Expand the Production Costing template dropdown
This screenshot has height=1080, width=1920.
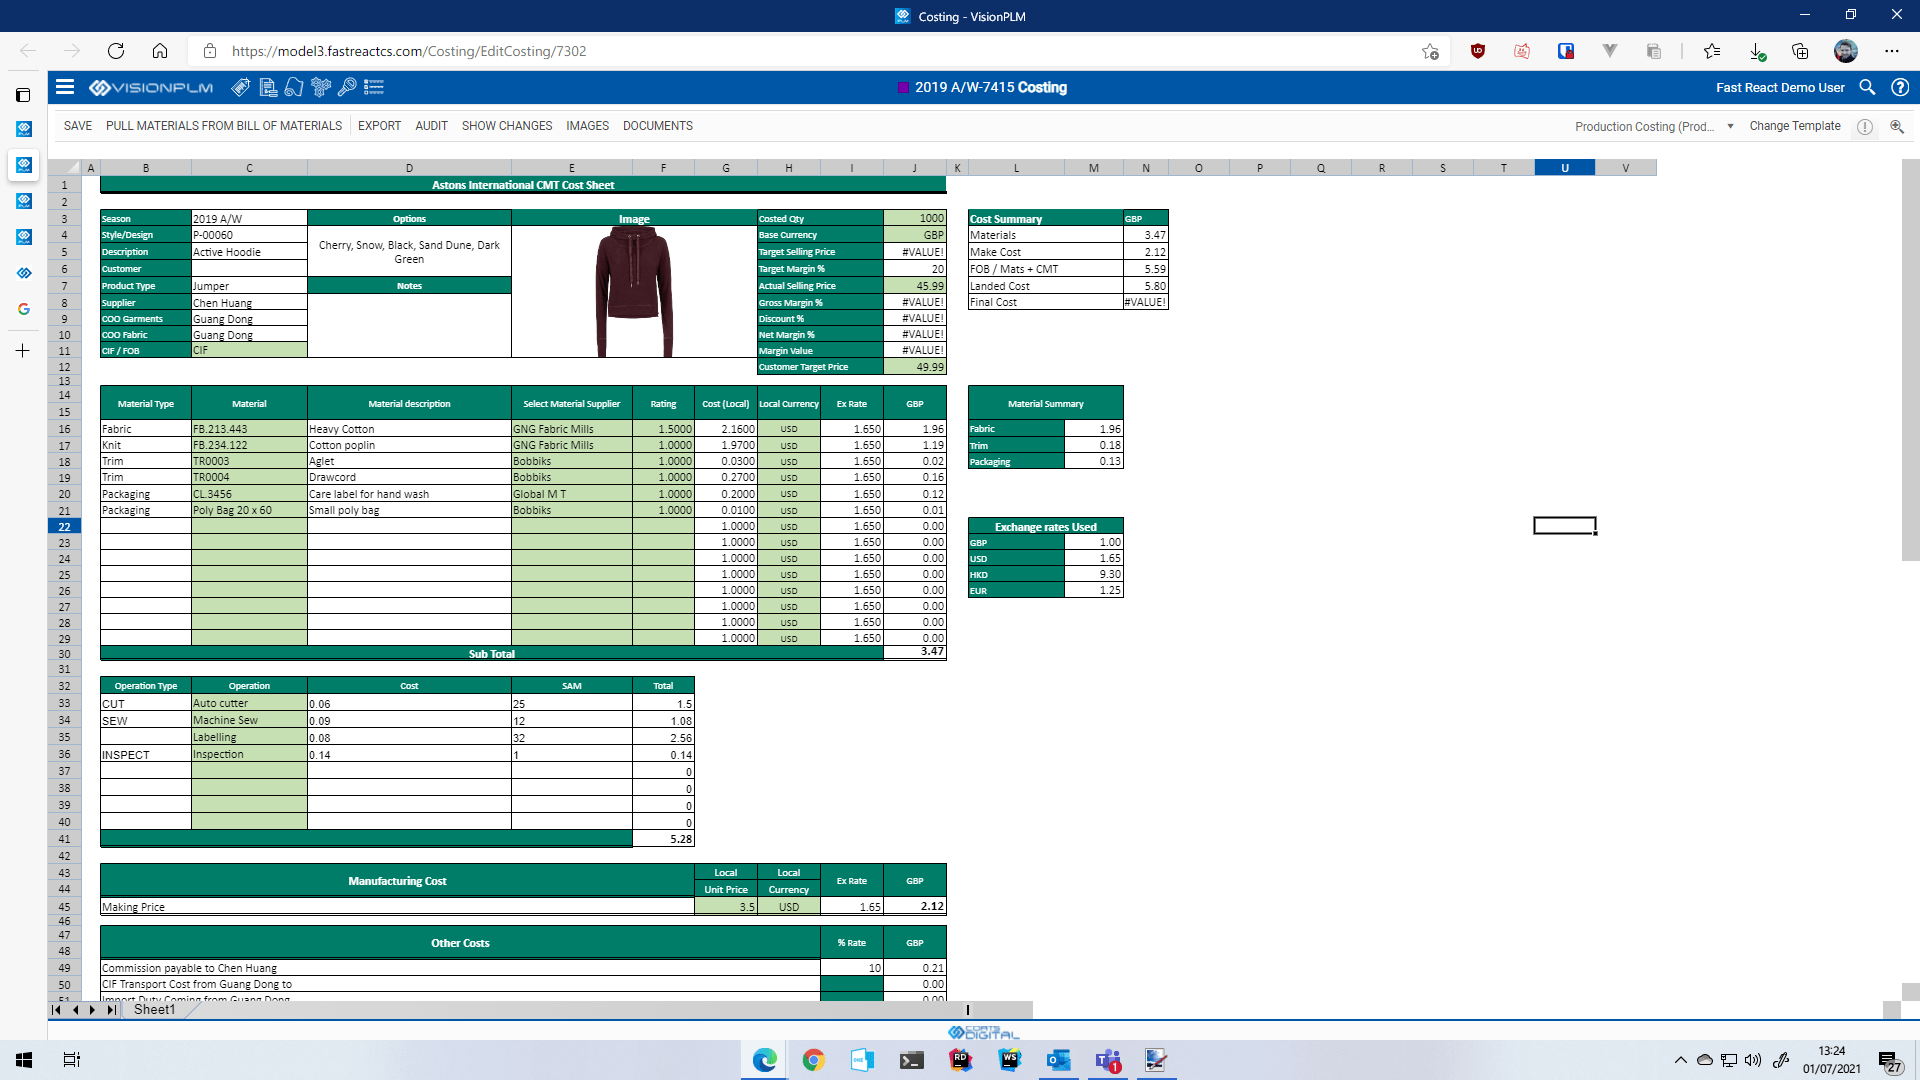coord(1730,126)
